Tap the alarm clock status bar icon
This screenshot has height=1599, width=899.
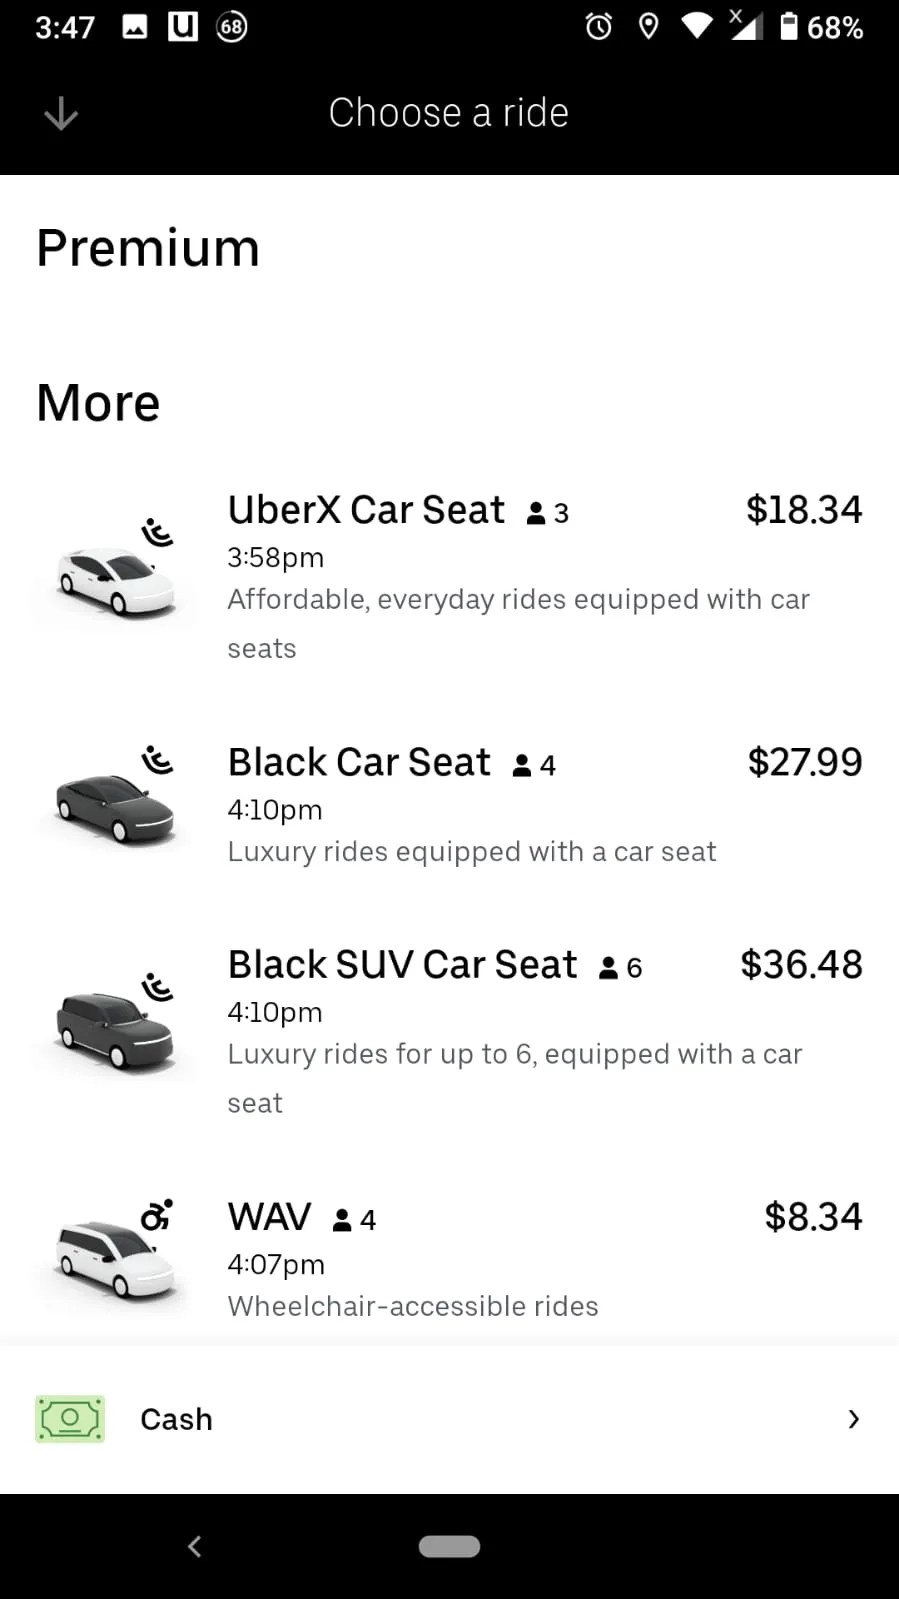coord(599,27)
